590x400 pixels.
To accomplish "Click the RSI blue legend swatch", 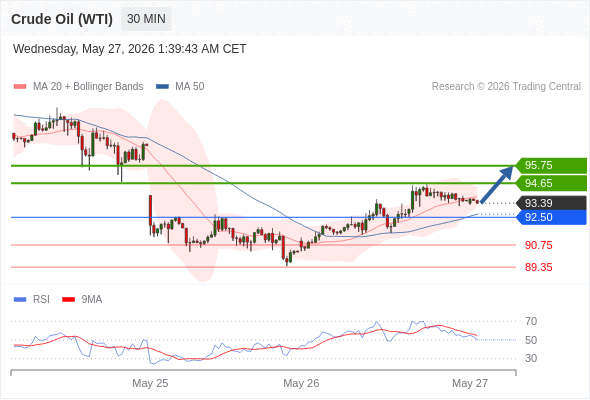I will pyautogui.click(x=20, y=300).
